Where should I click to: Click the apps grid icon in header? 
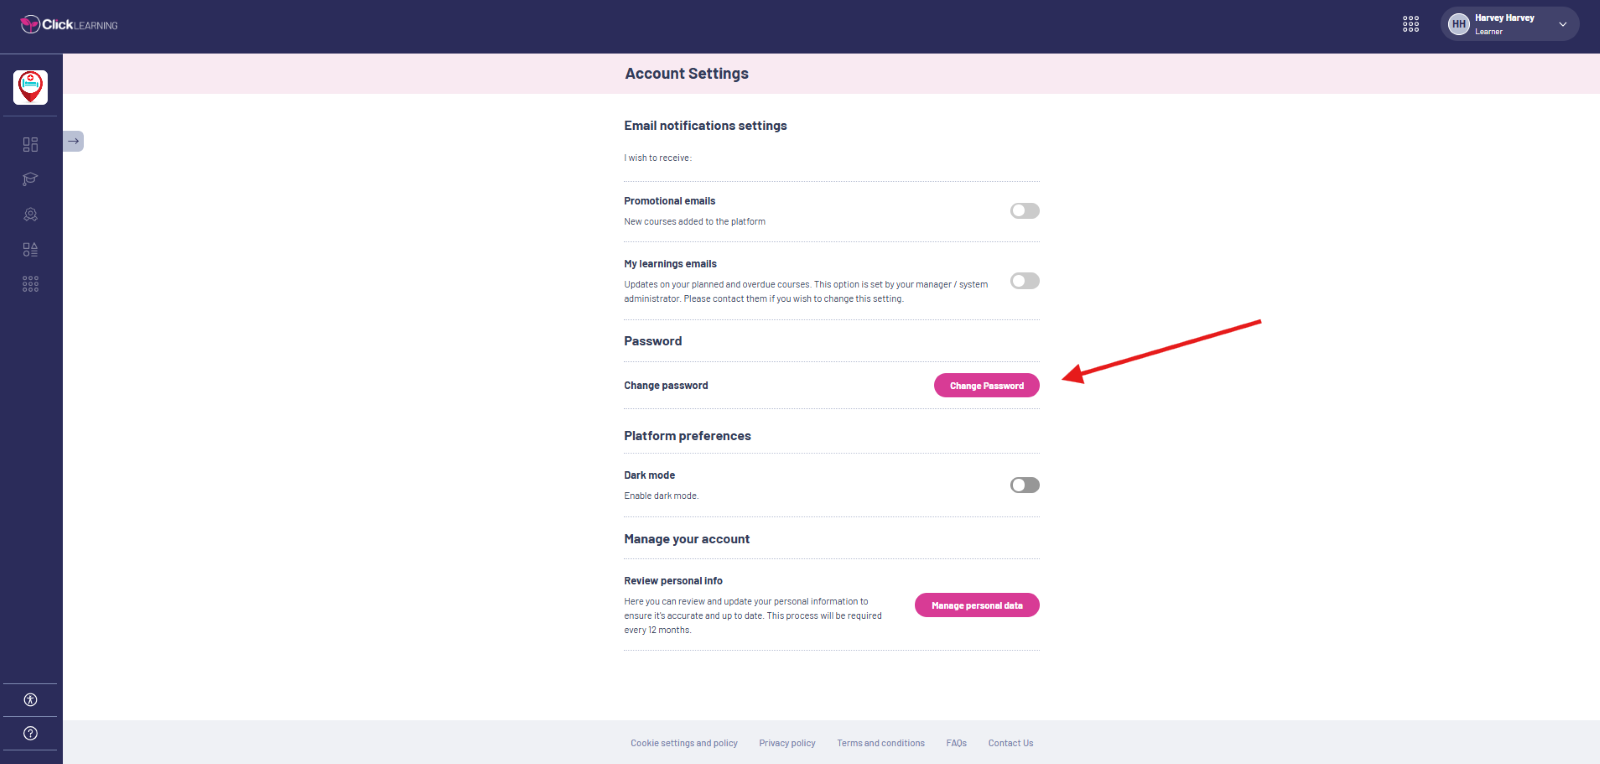(x=1411, y=24)
